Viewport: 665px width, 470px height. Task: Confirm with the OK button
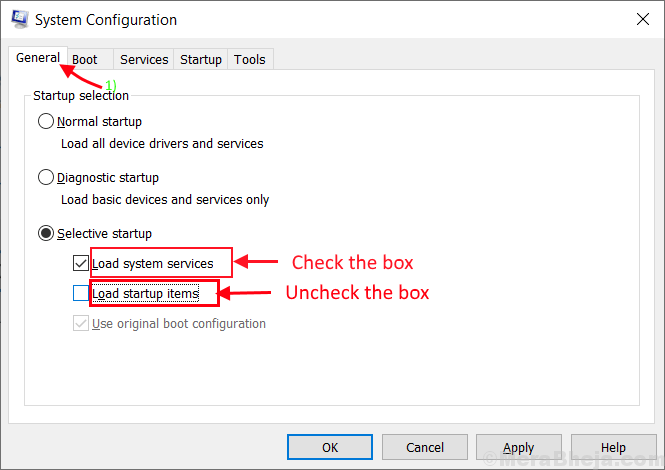pos(330,447)
